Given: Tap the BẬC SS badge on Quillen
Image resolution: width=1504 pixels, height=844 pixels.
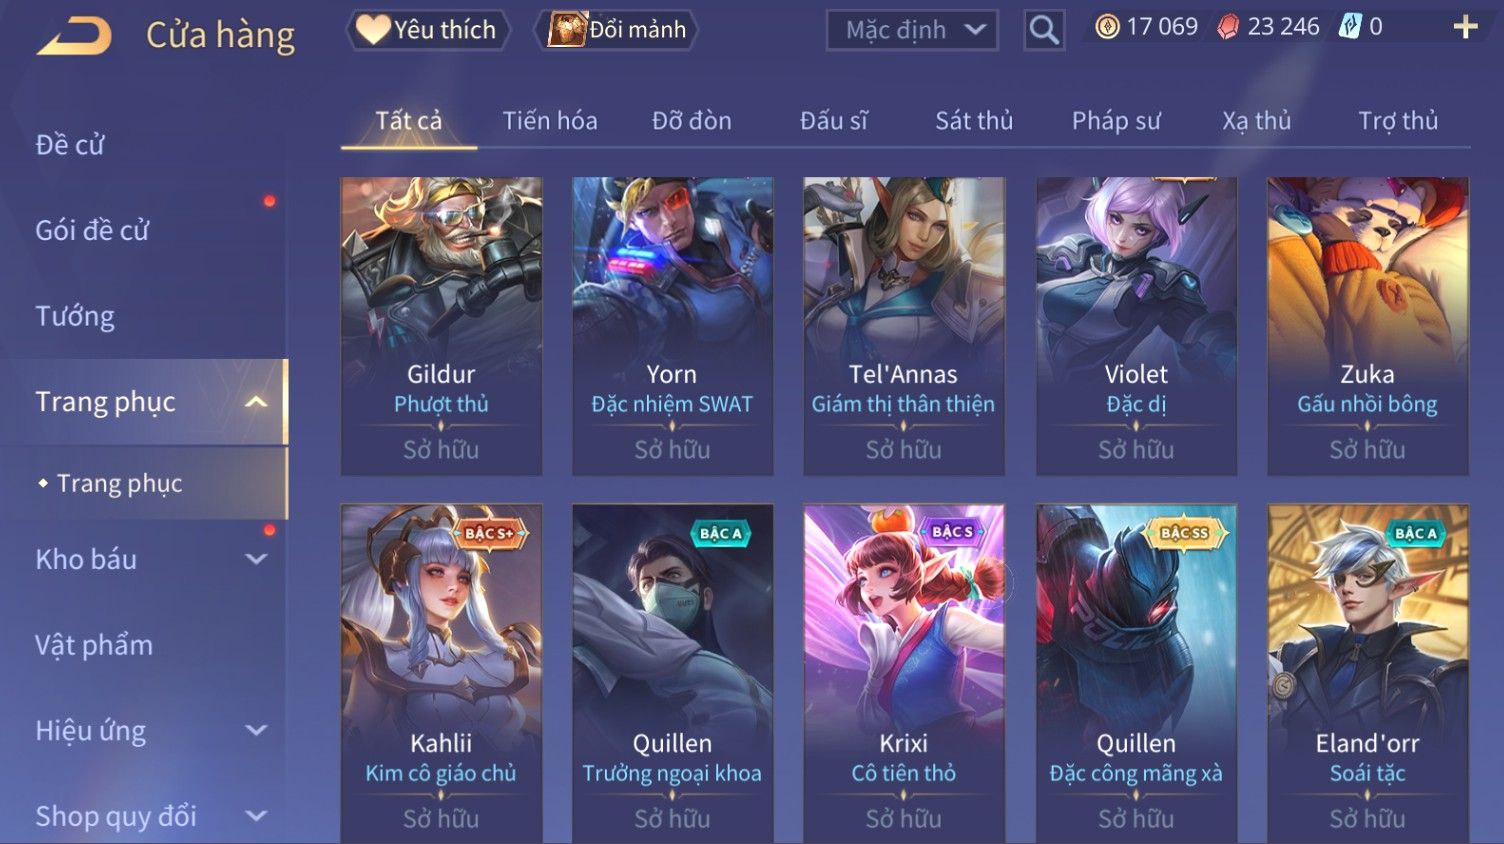Looking at the screenshot, I should point(1184,533).
